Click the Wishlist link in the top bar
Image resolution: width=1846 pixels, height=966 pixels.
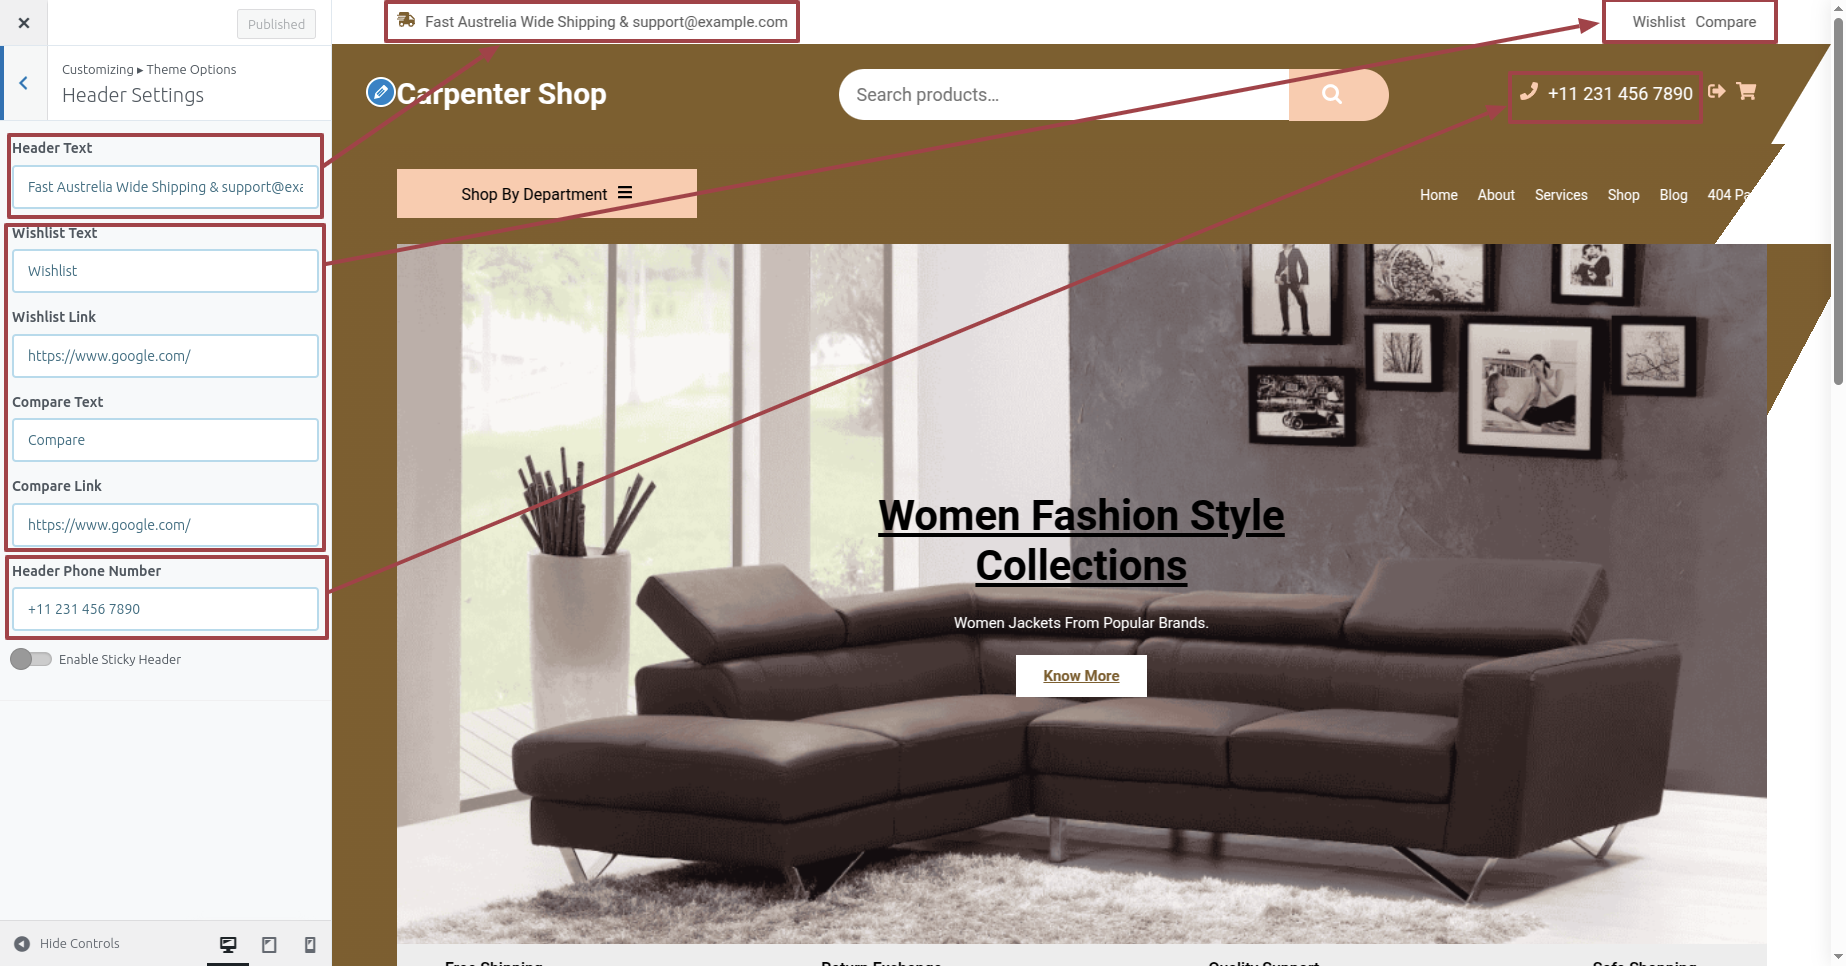coord(1659,22)
